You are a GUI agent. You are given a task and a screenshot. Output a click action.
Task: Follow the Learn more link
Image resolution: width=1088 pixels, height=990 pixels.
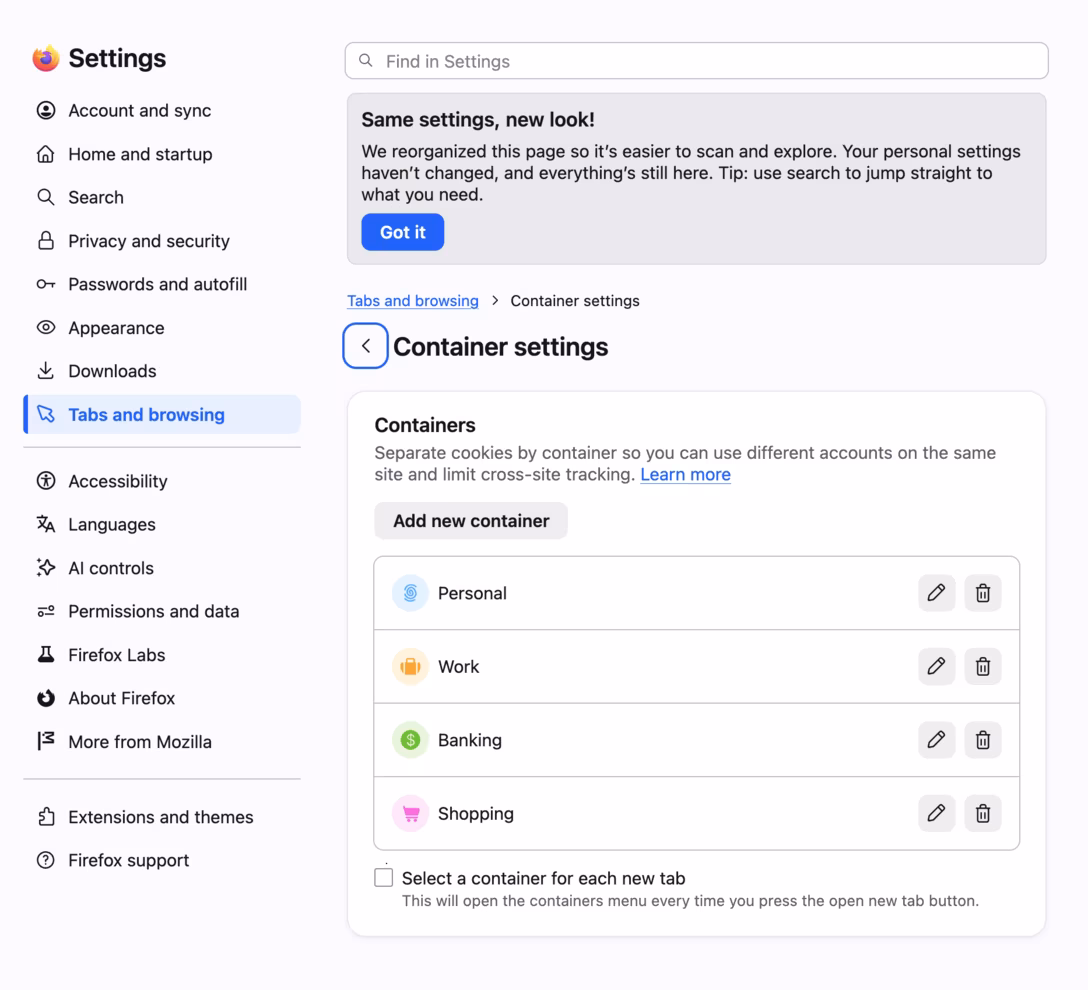[686, 475]
